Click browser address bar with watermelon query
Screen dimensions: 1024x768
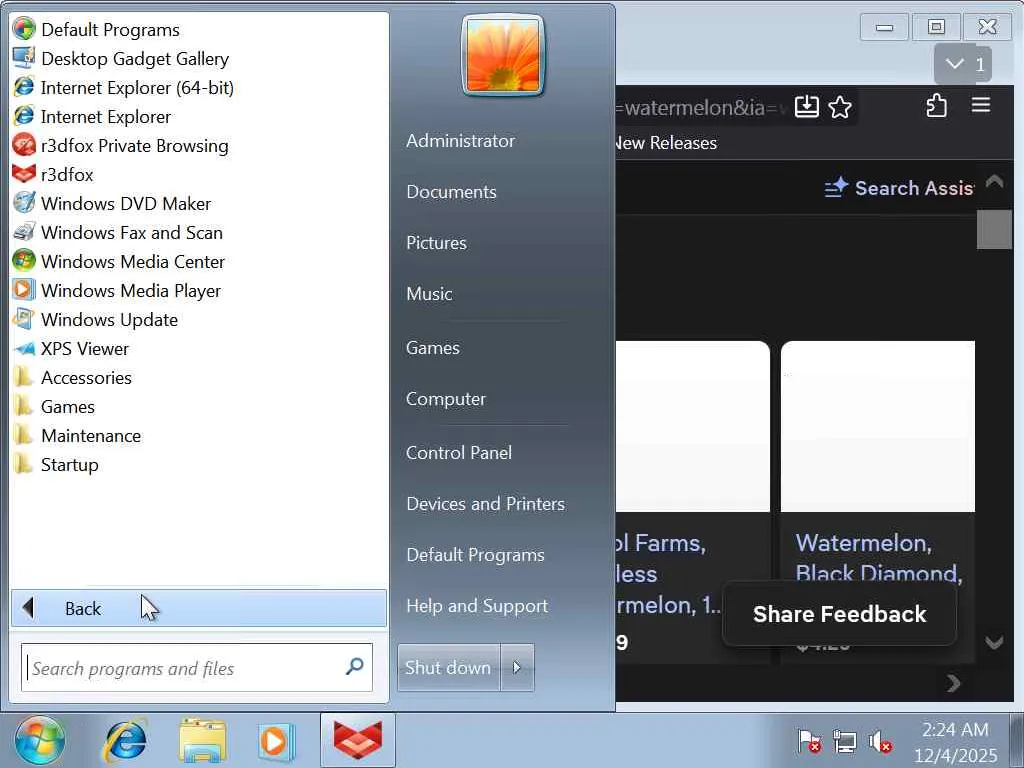[702, 107]
